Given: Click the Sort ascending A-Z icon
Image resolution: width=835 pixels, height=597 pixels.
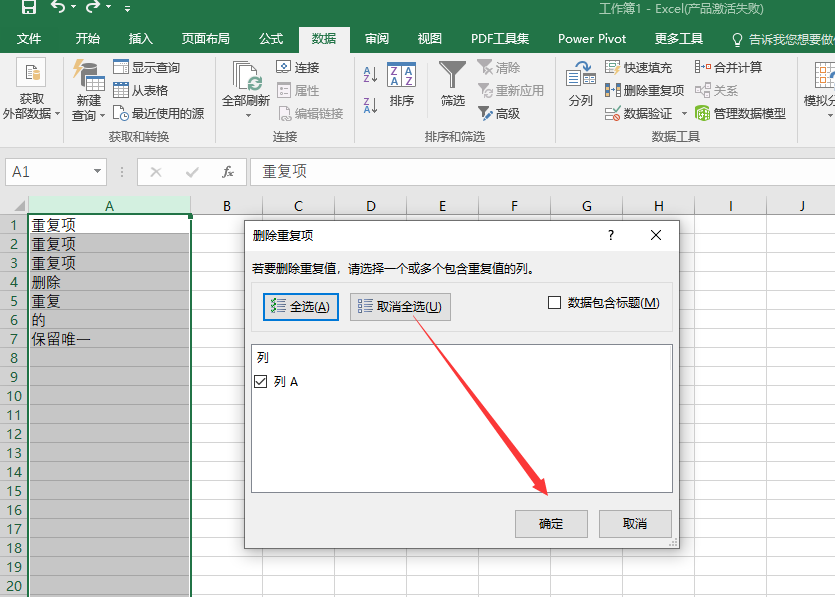Looking at the screenshot, I should point(370,74).
